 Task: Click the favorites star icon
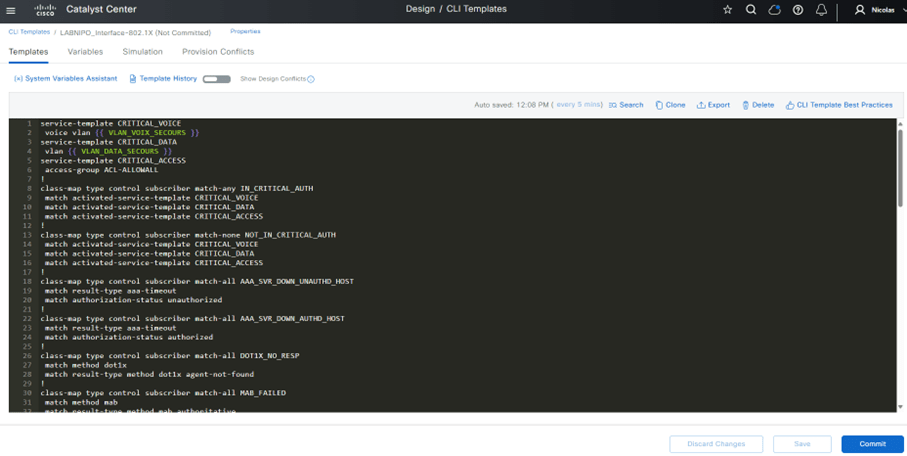pyautogui.click(x=727, y=10)
